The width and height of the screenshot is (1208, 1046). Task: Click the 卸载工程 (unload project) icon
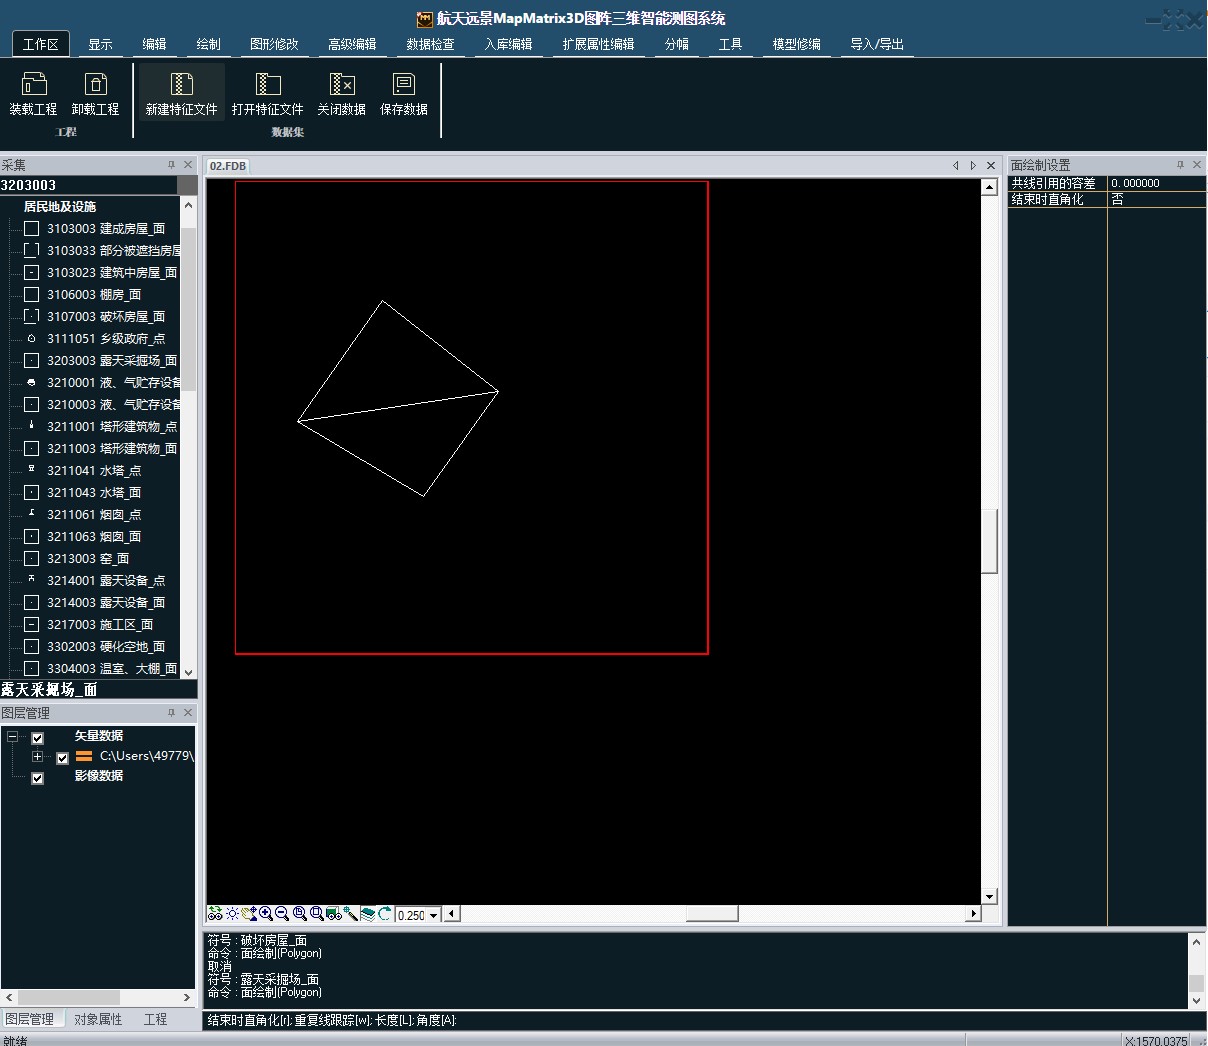coord(95,86)
